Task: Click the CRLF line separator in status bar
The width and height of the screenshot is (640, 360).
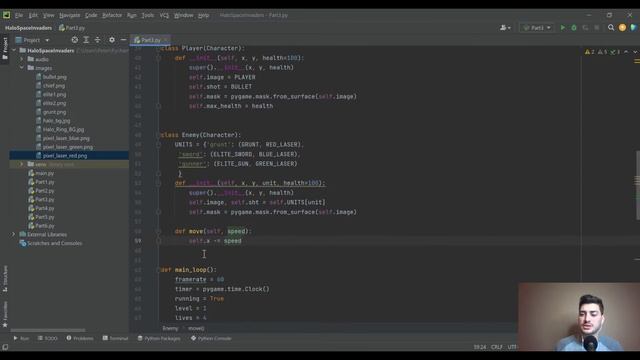Action: [497, 347]
